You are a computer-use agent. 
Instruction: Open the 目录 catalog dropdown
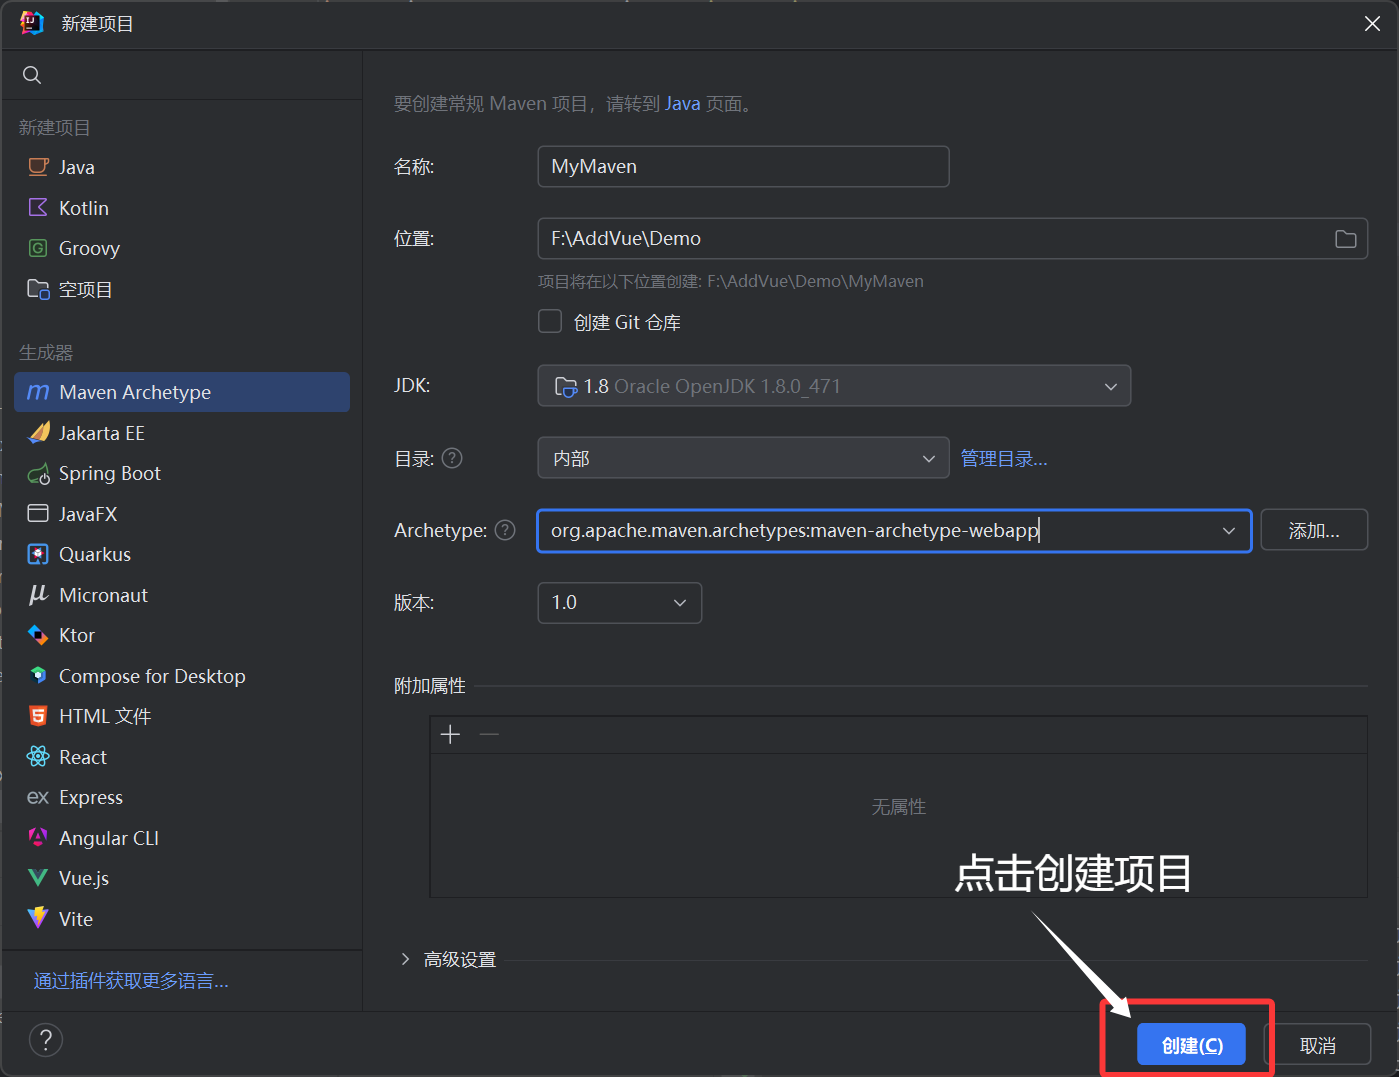pyautogui.click(x=742, y=458)
